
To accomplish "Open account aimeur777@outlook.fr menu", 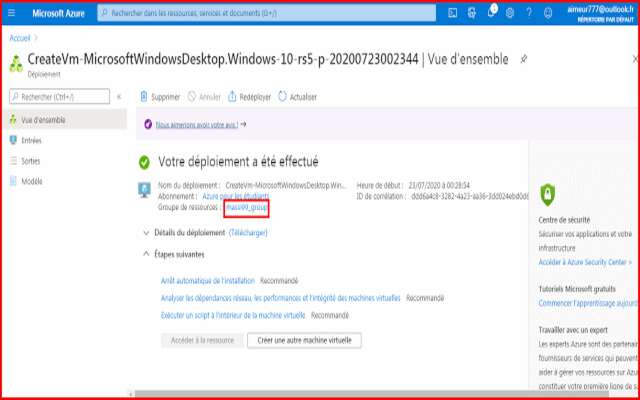I will (x=600, y=13).
